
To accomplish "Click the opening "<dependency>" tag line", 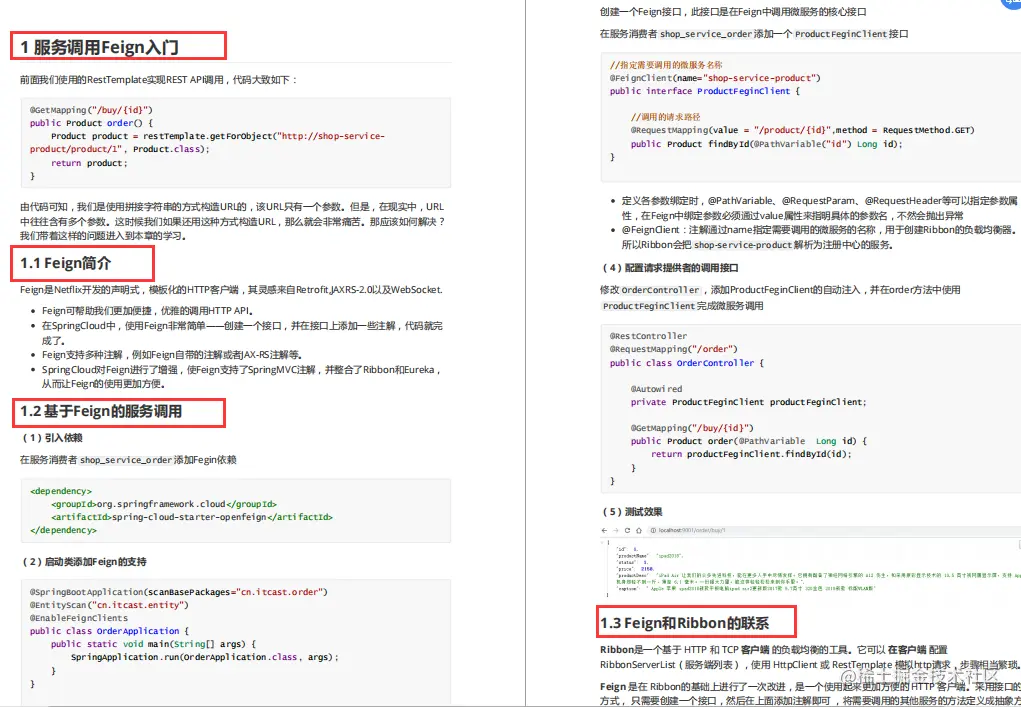I will 61,491.
